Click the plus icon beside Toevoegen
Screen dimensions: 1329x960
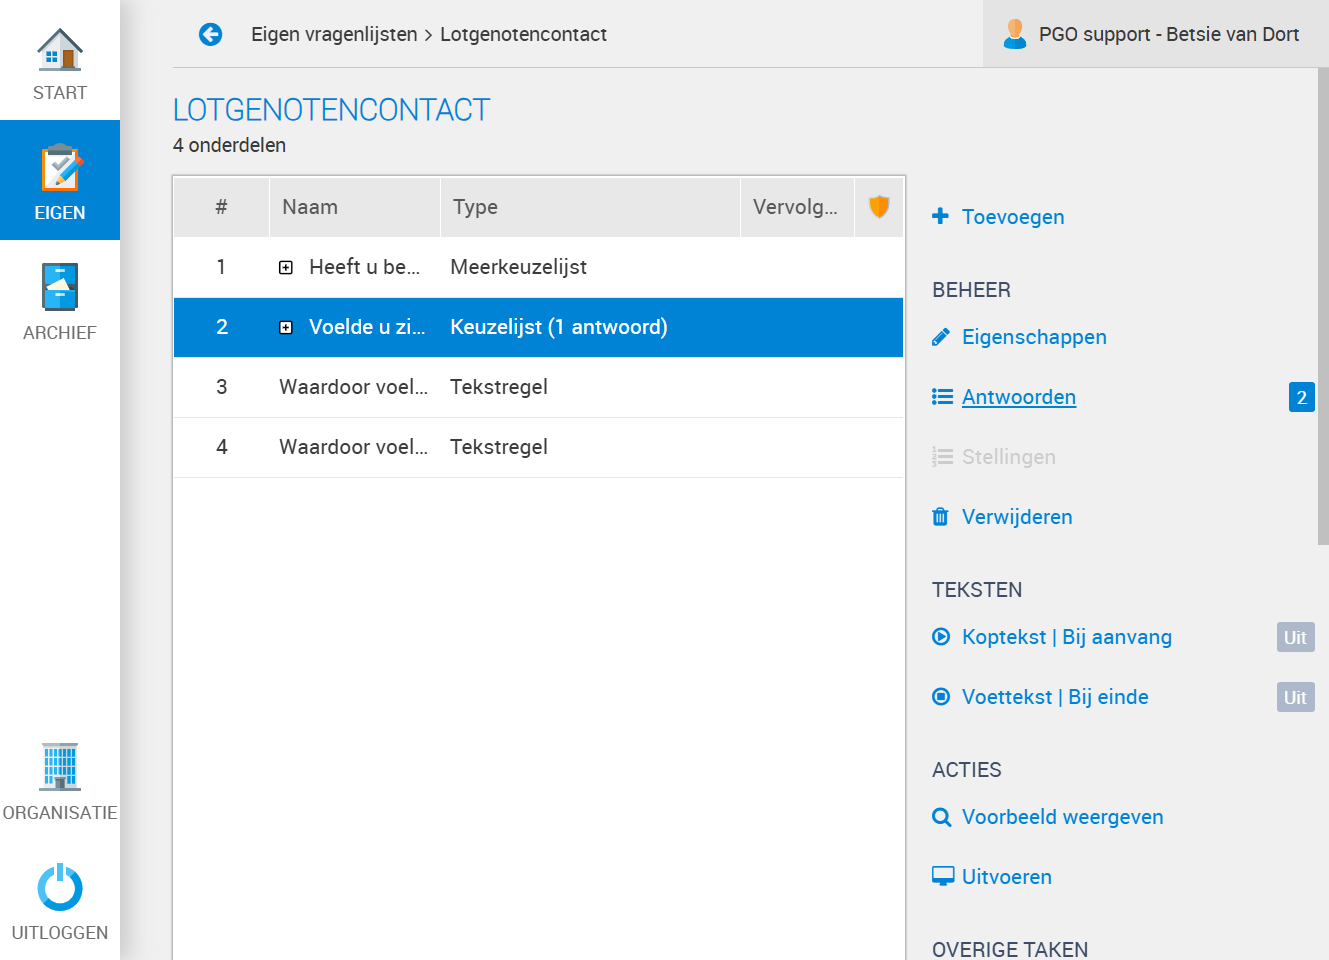coord(940,216)
